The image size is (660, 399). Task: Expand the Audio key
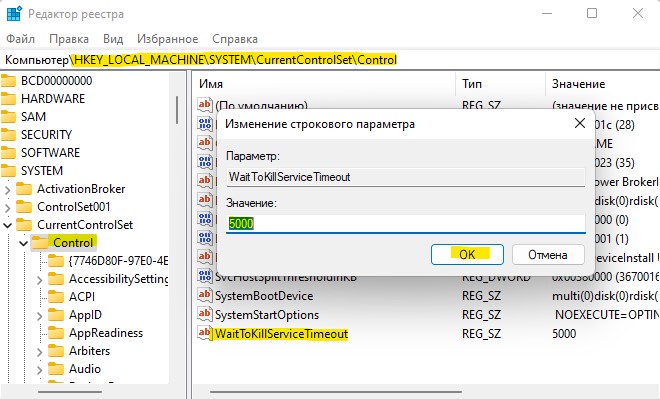click(40, 370)
